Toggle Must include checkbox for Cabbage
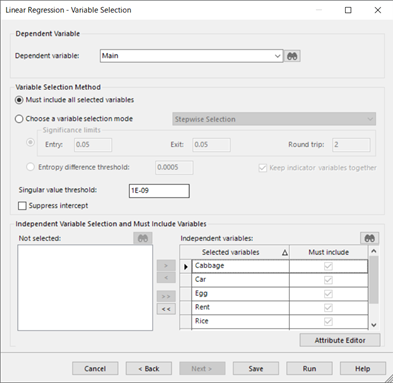Viewport: 393px width, 383px height. point(328,266)
